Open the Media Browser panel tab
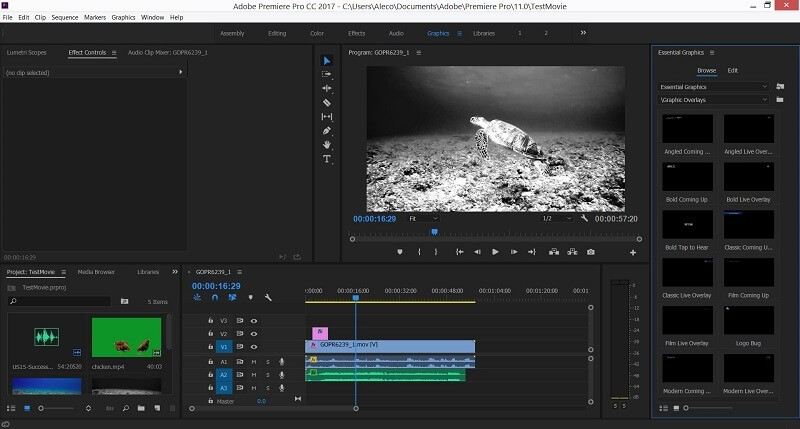 [96, 271]
